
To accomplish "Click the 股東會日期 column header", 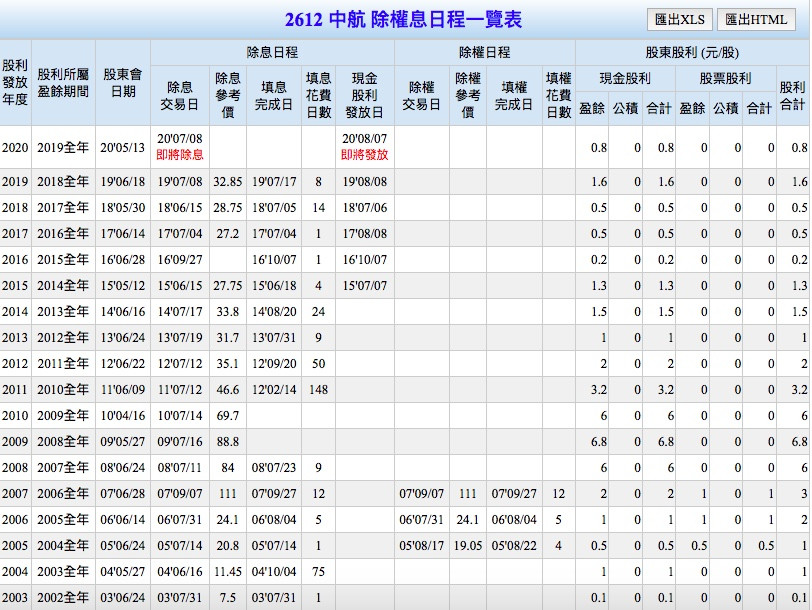I will click(123, 82).
